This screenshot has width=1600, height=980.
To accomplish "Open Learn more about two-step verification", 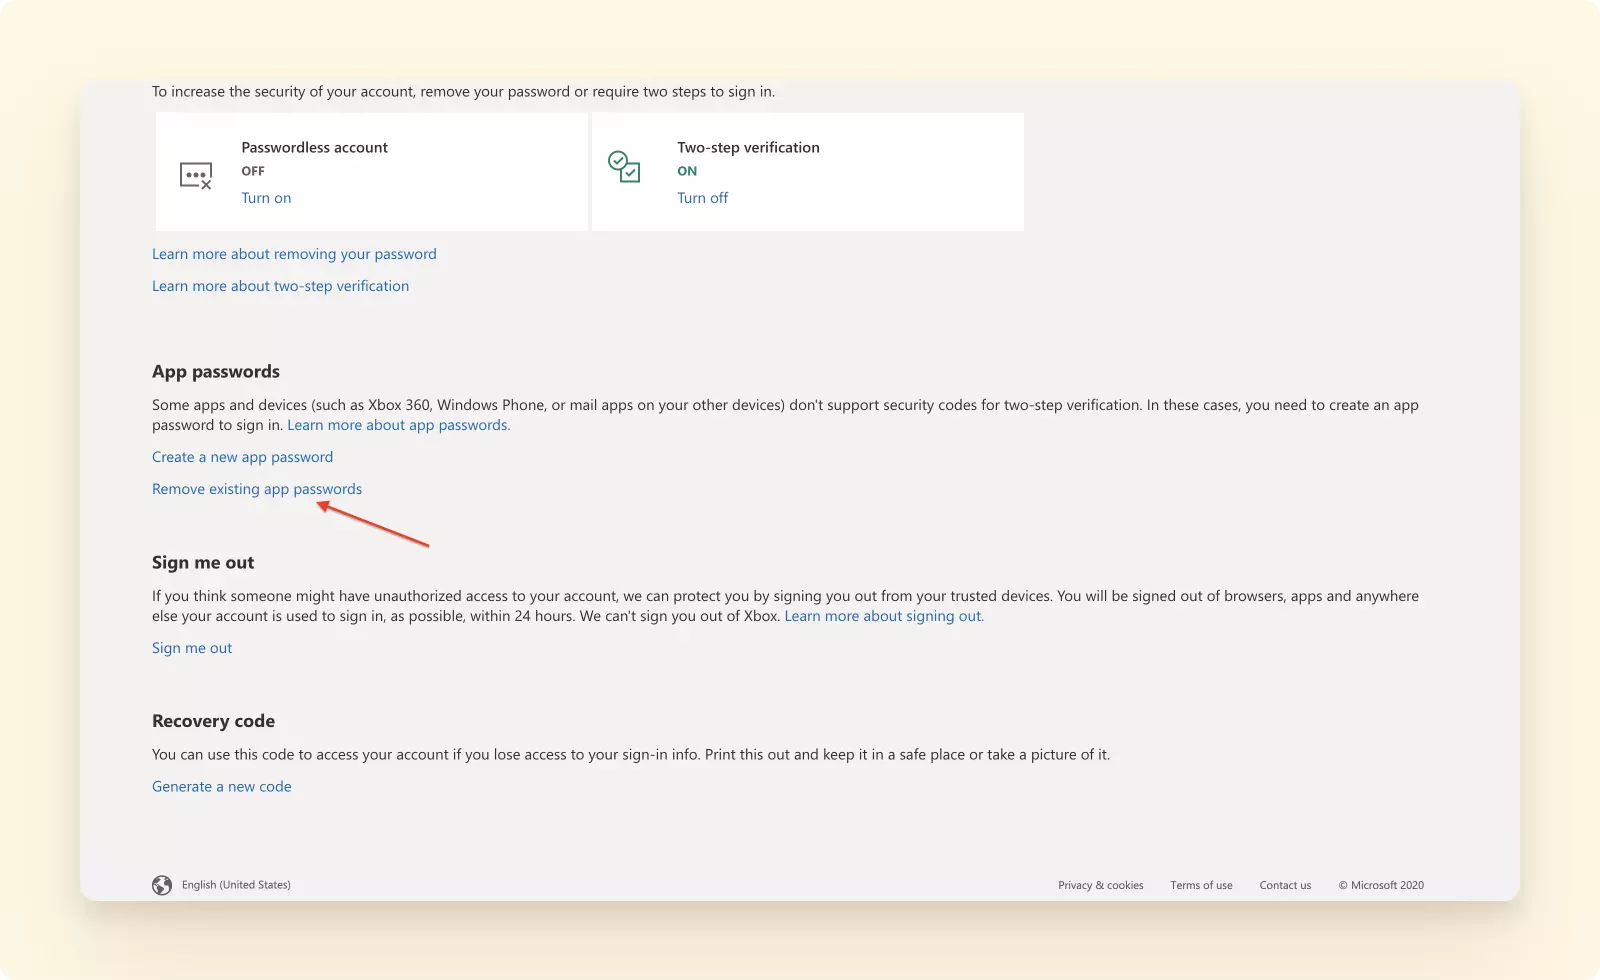I will tap(280, 286).
